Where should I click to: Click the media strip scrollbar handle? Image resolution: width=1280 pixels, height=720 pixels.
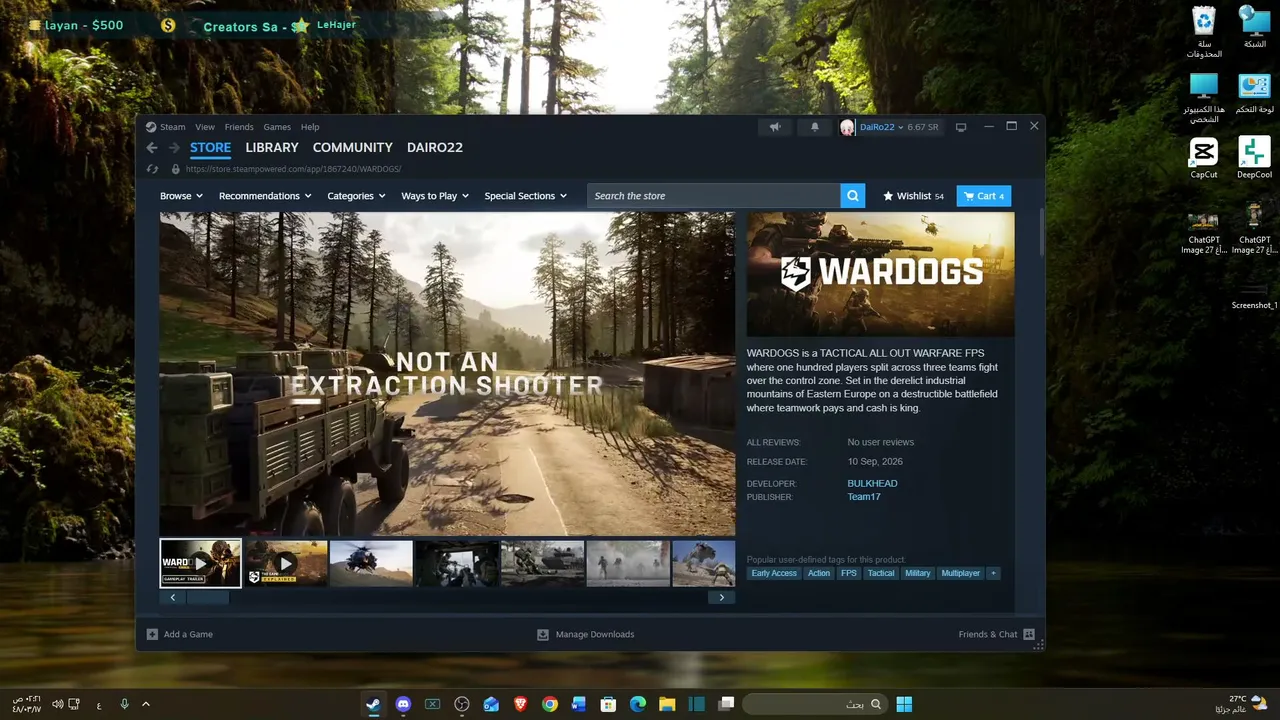coord(208,597)
